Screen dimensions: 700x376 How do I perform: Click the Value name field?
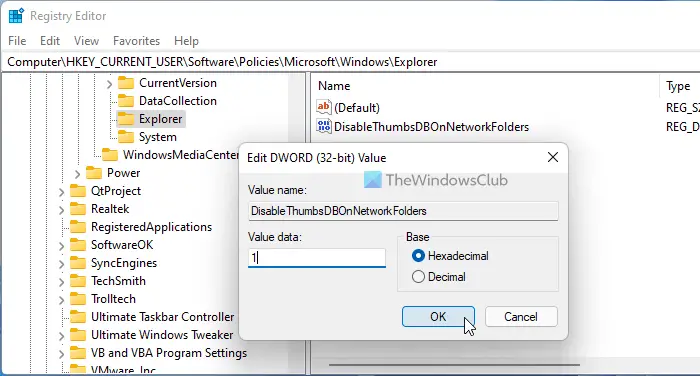tap(403, 211)
